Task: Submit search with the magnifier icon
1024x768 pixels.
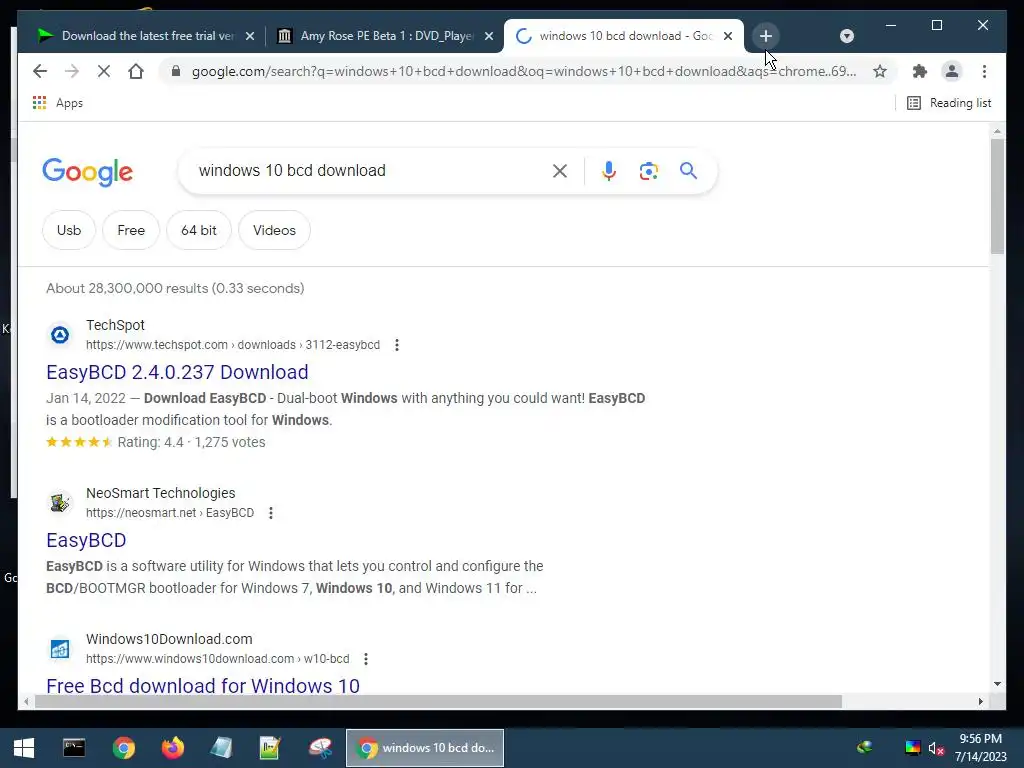Action: [x=688, y=171]
